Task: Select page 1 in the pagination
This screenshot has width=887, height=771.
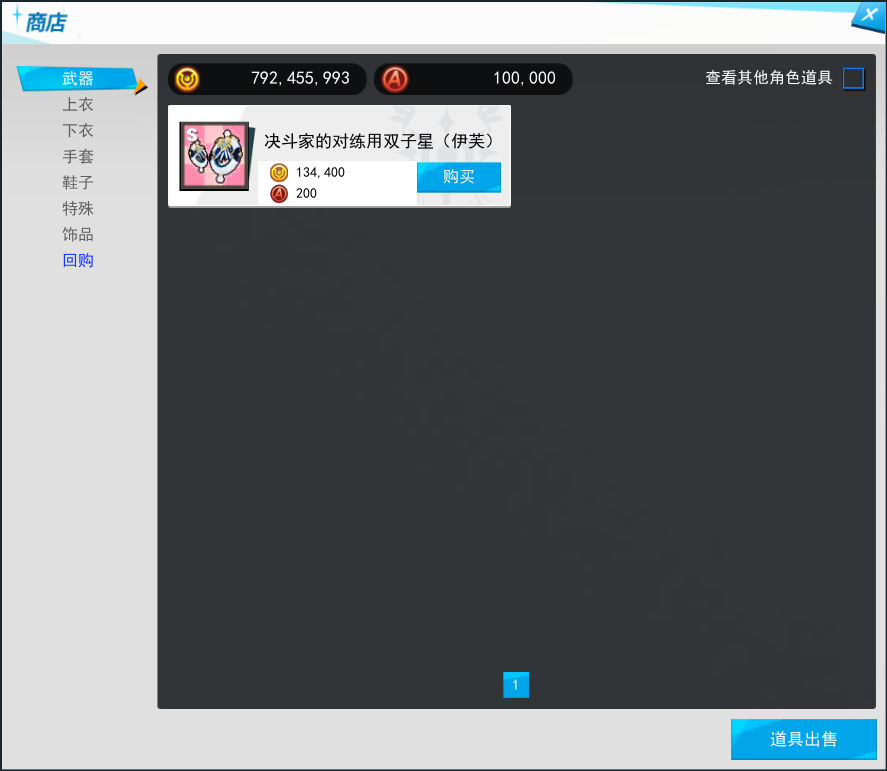Action: click(x=515, y=685)
